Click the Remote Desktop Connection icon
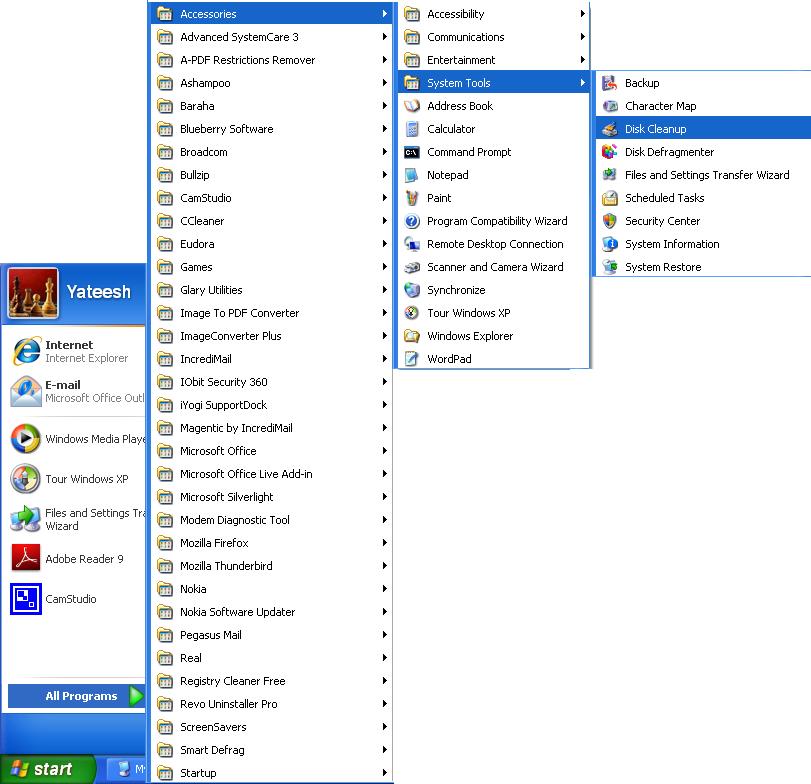 pos(412,244)
